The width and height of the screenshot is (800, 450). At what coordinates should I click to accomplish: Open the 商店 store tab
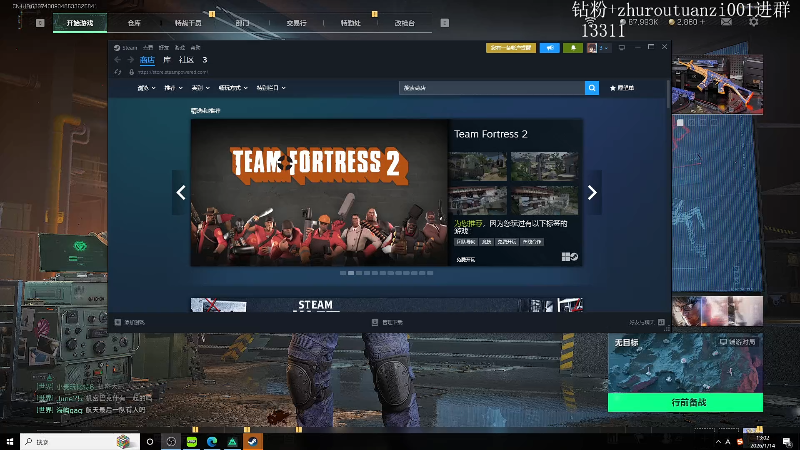pos(147,60)
